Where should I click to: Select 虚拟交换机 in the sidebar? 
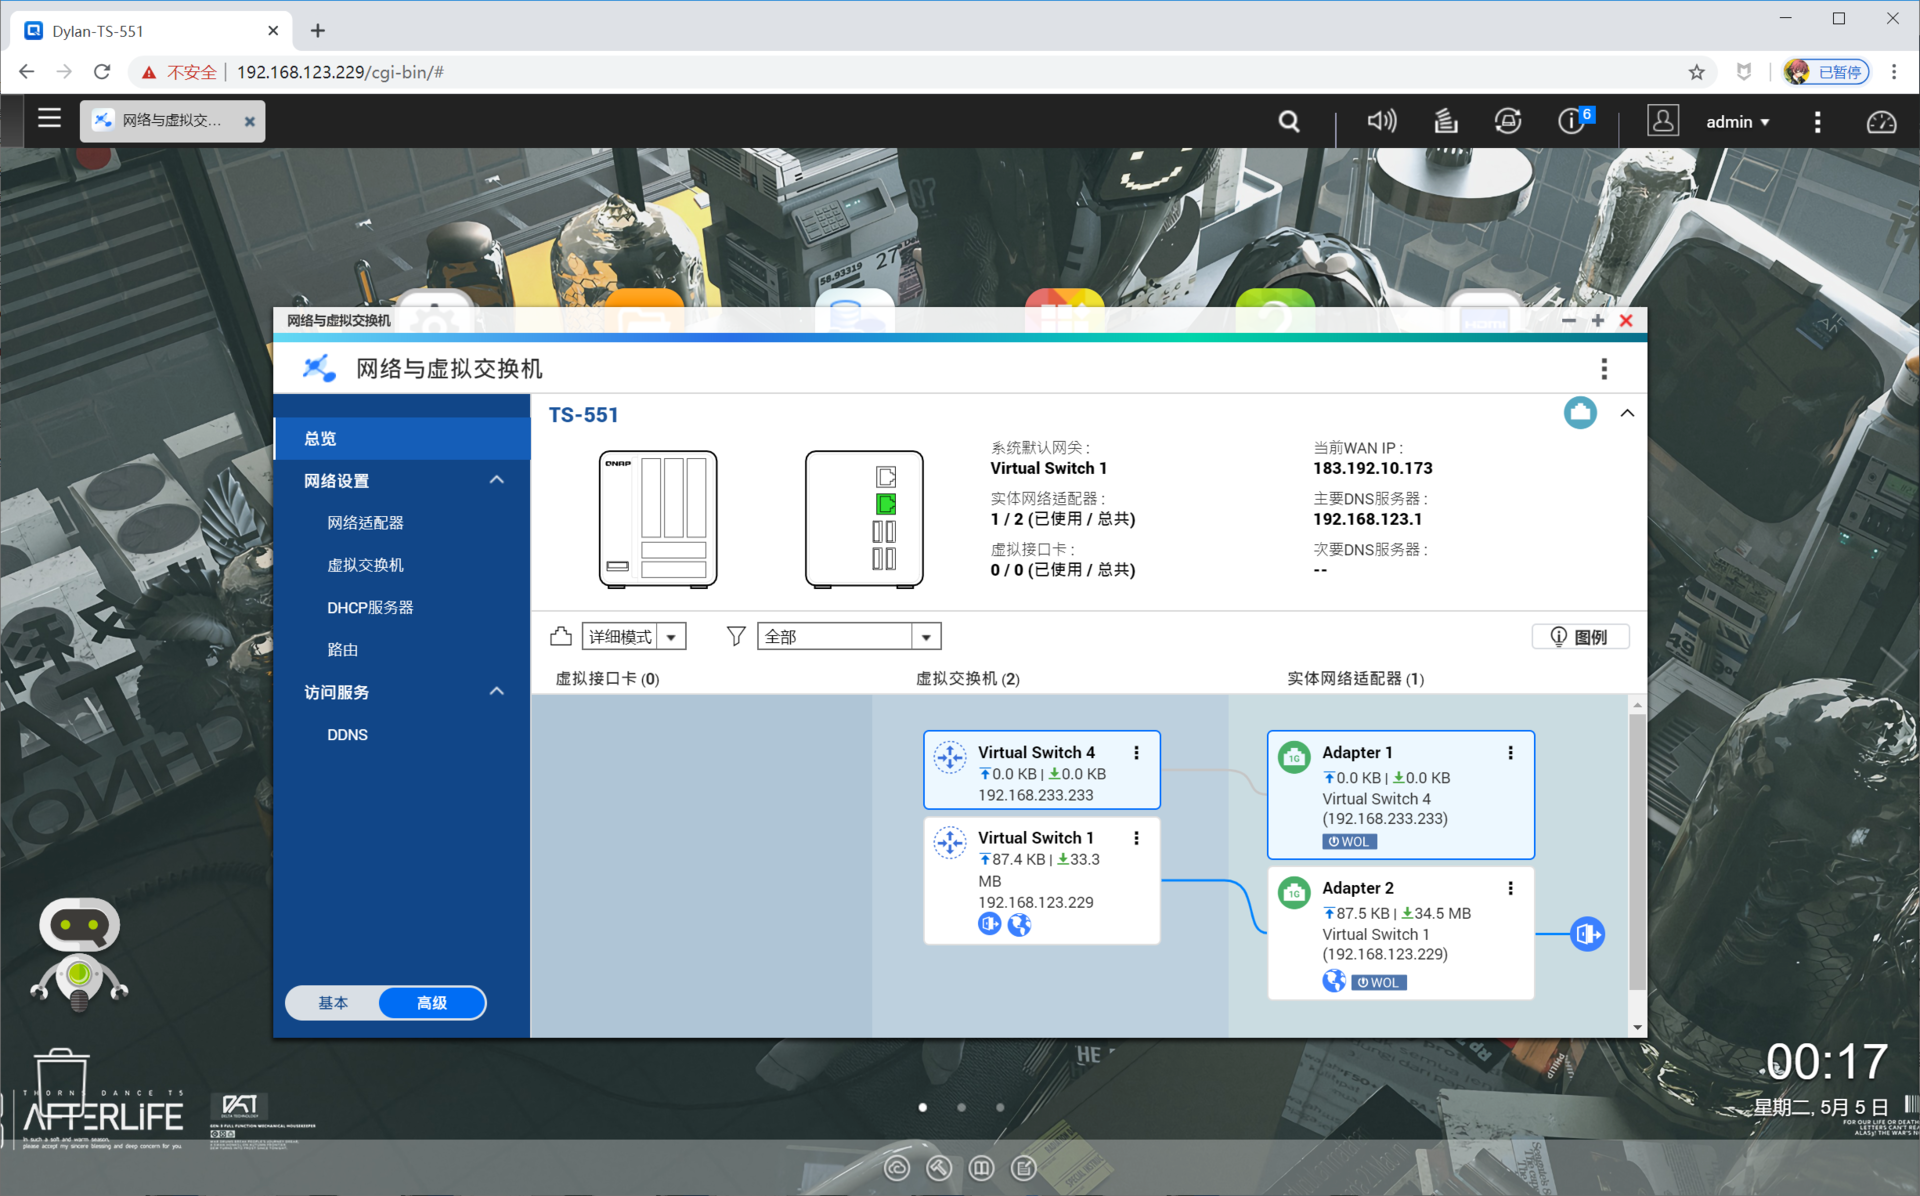366,565
